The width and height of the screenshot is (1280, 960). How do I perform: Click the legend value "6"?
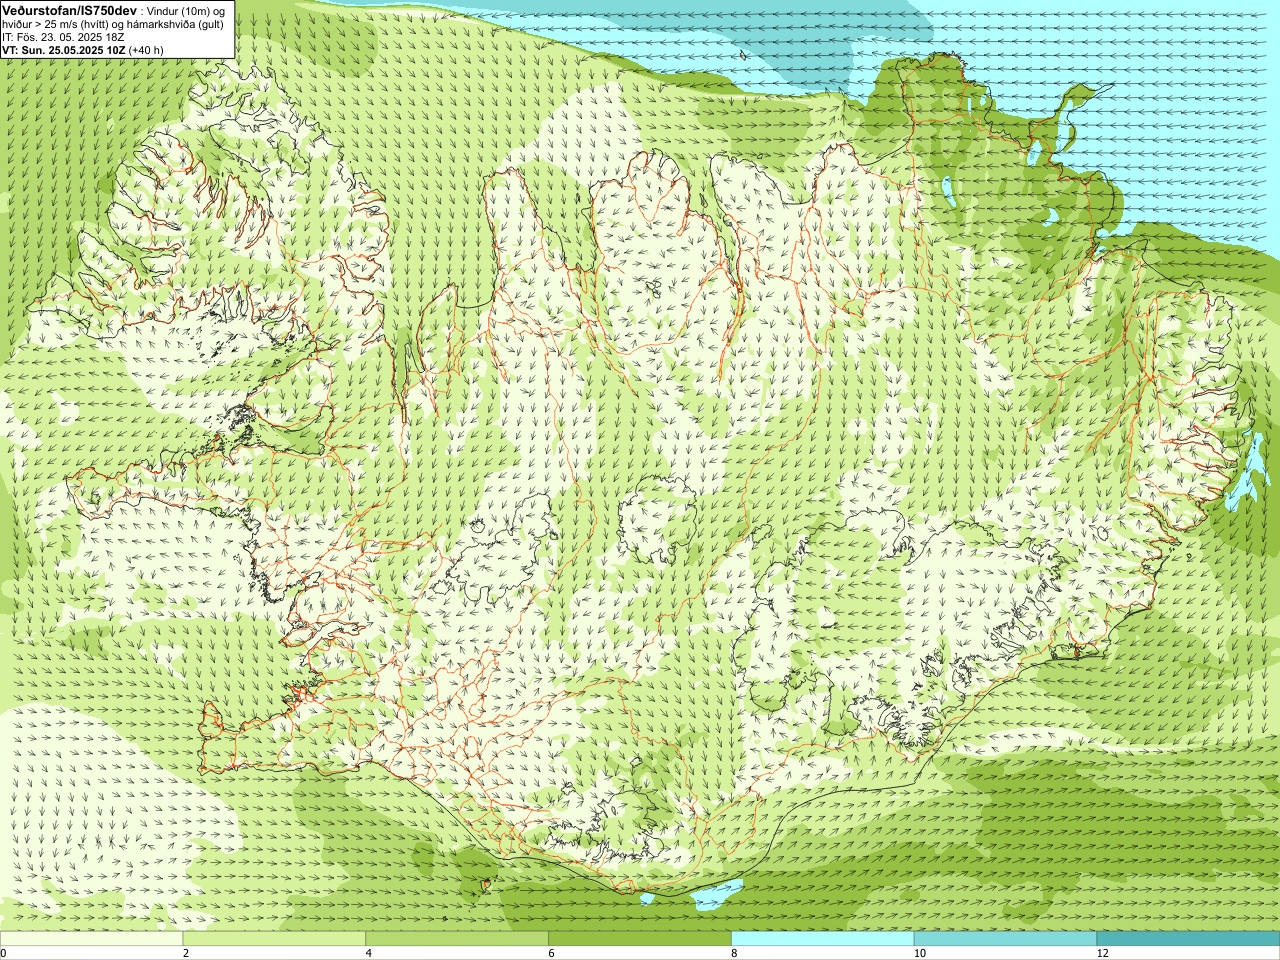(552, 953)
